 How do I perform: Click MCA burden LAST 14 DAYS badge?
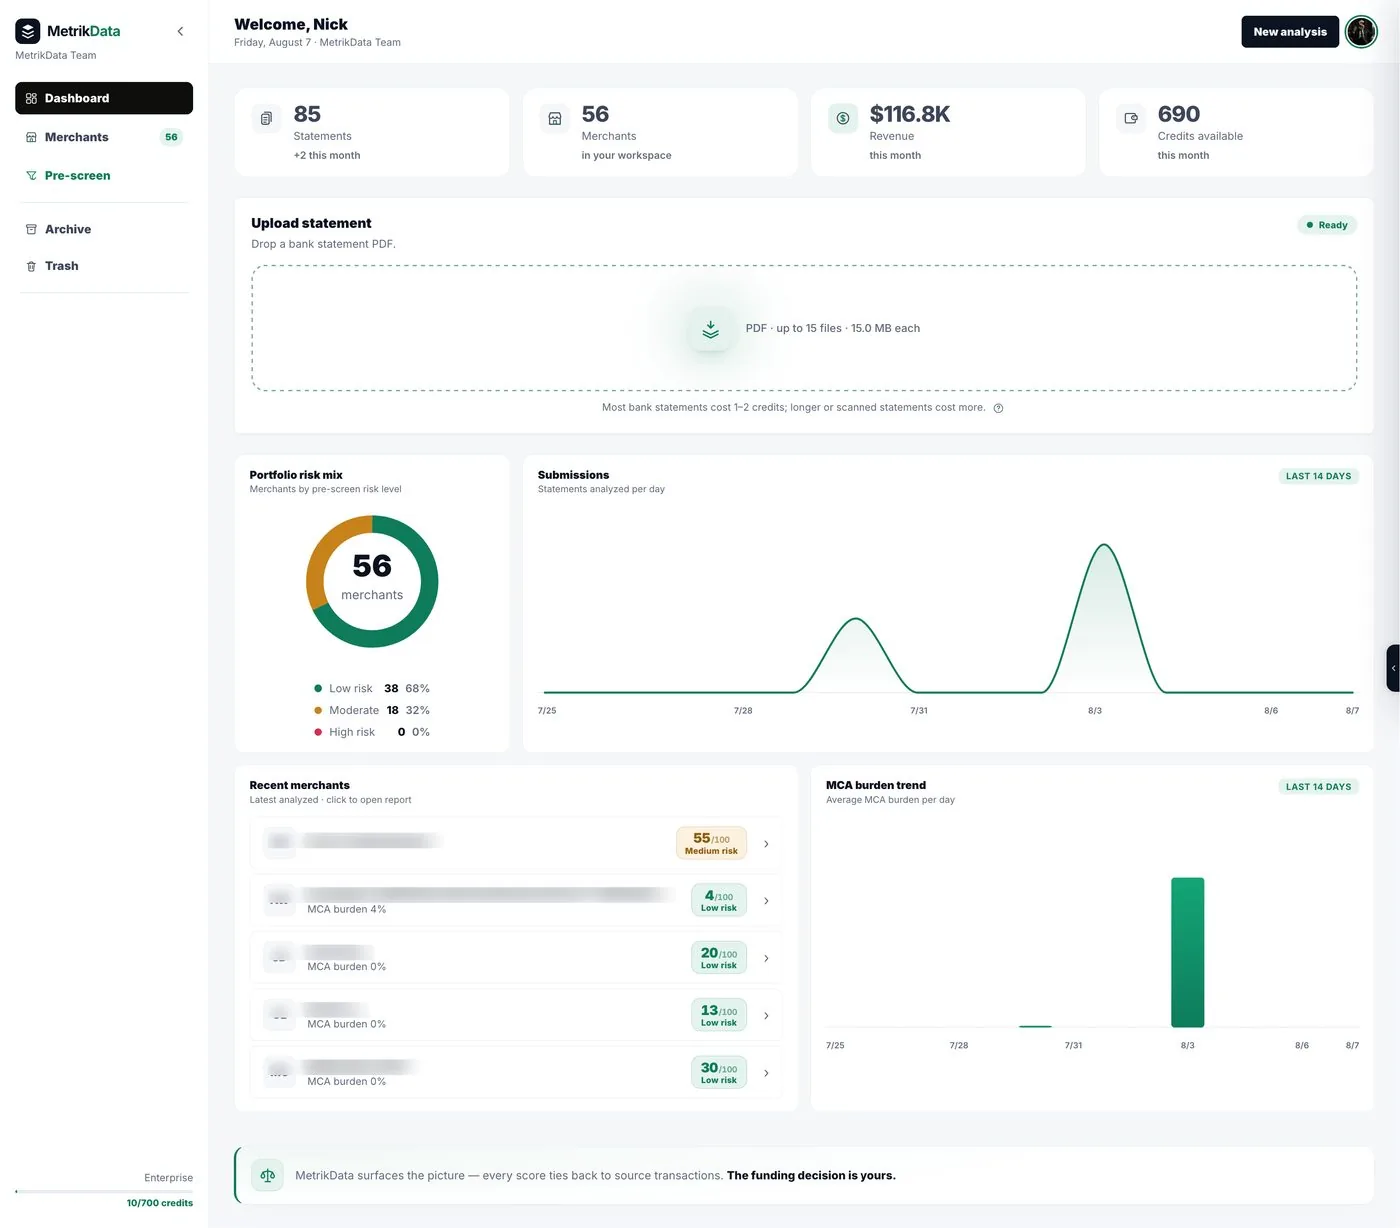coord(1318,787)
